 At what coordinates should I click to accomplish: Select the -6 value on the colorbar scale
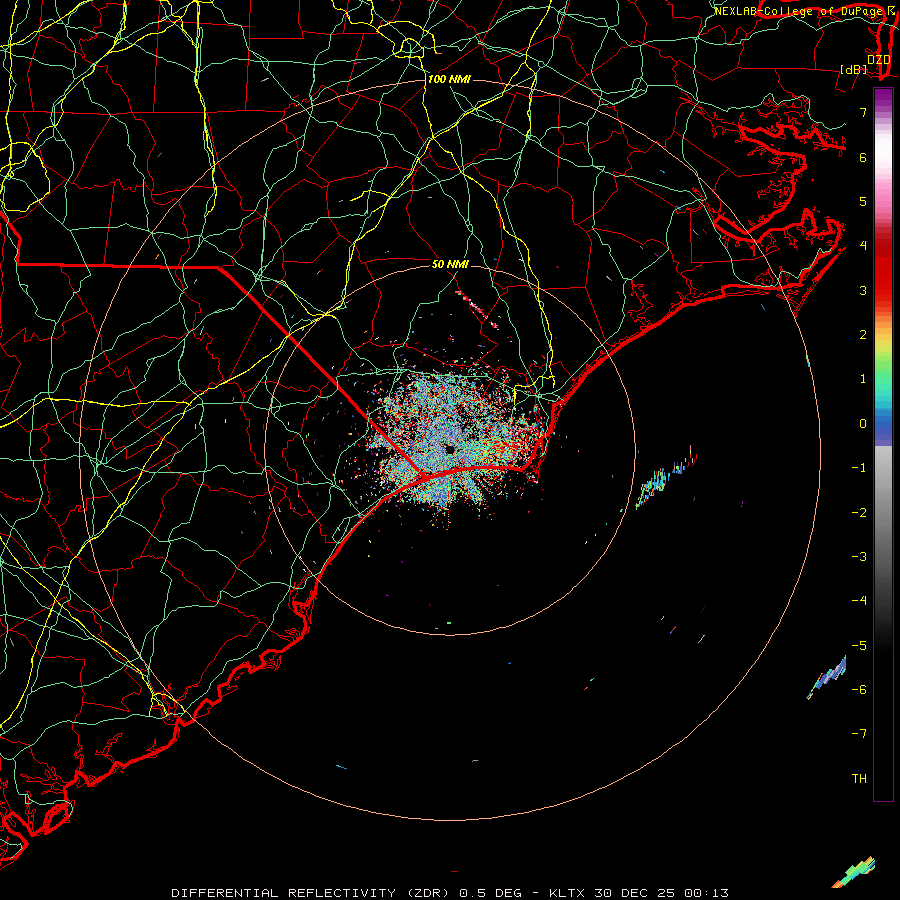(859, 690)
